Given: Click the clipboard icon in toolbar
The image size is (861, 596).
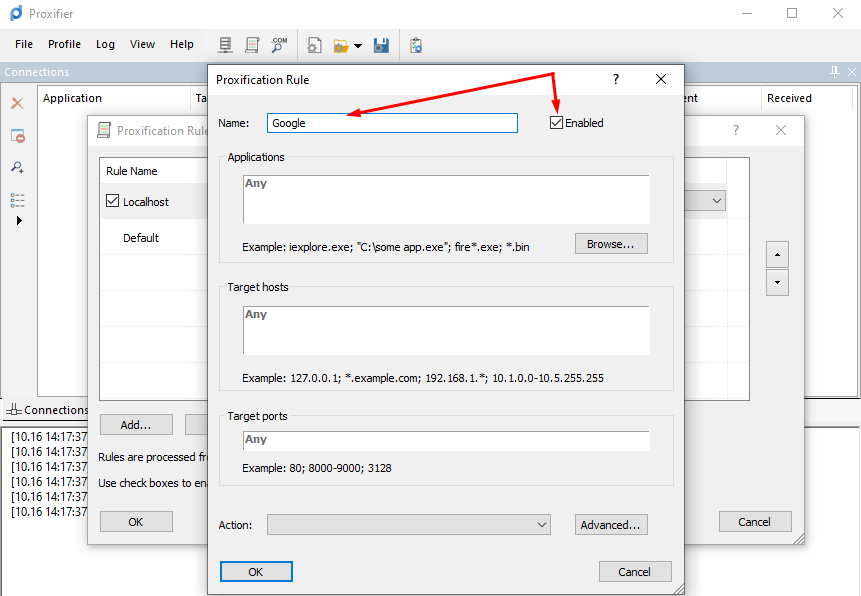Looking at the screenshot, I should [416, 45].
